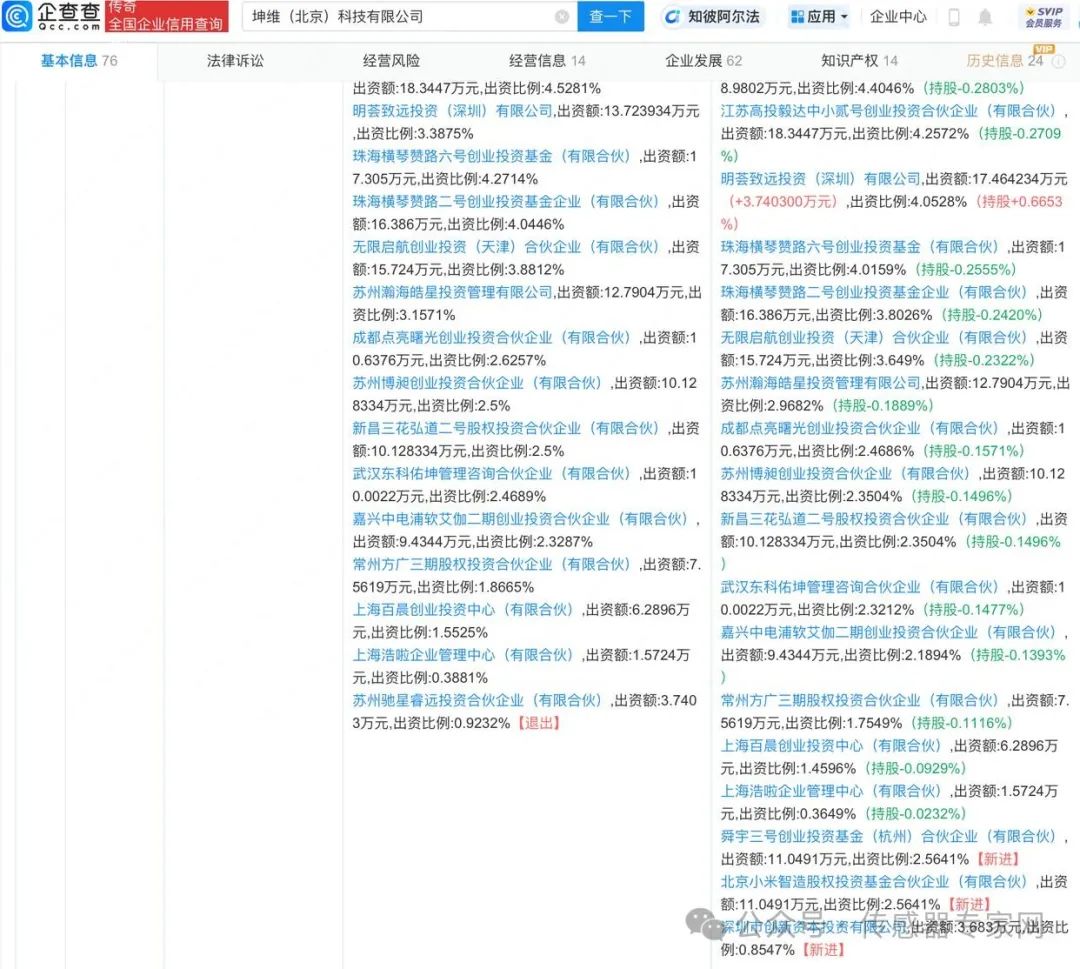Open 珠海横琴赞路六号 link with 持股-0.2555%

[x=861, y=247]
